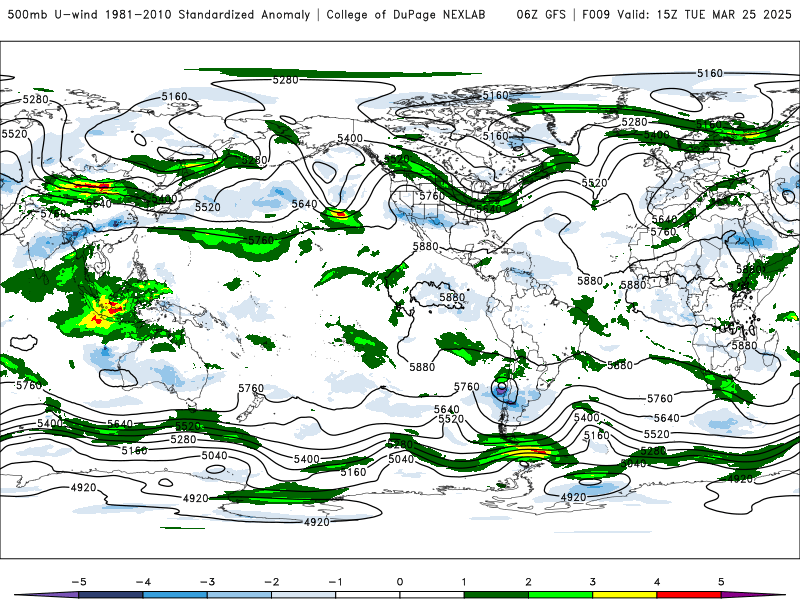
Task: Pick the yellow swatch between 3 and 4
Action: click(624, 595)
